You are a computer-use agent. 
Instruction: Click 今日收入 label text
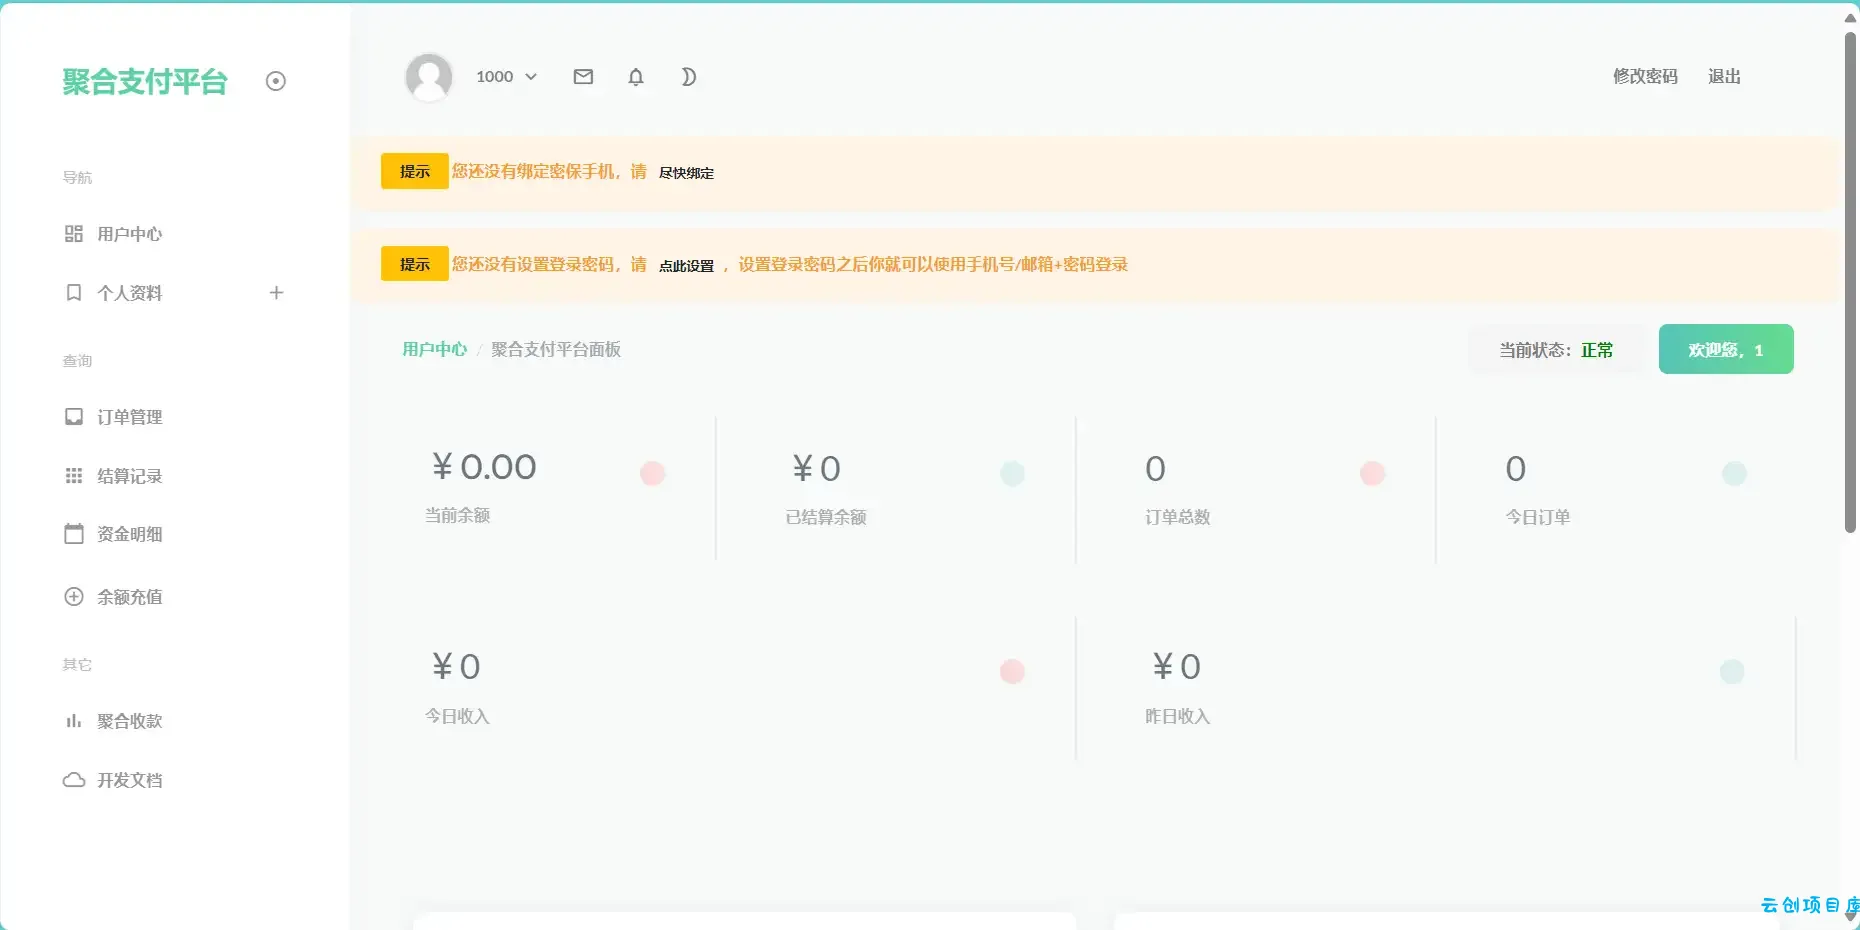(457, 716)
